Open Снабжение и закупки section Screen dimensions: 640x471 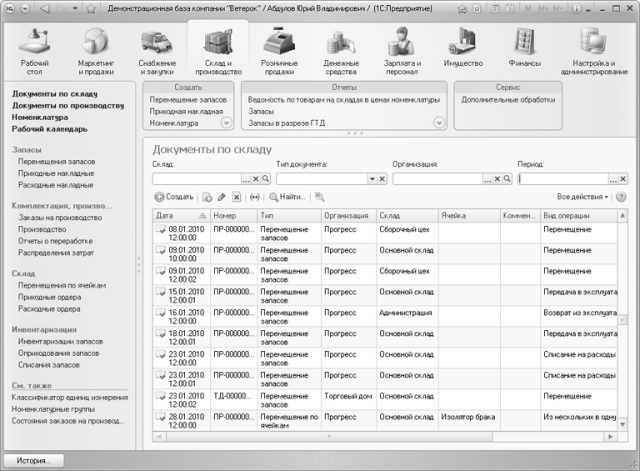click(x=157, y=51)
